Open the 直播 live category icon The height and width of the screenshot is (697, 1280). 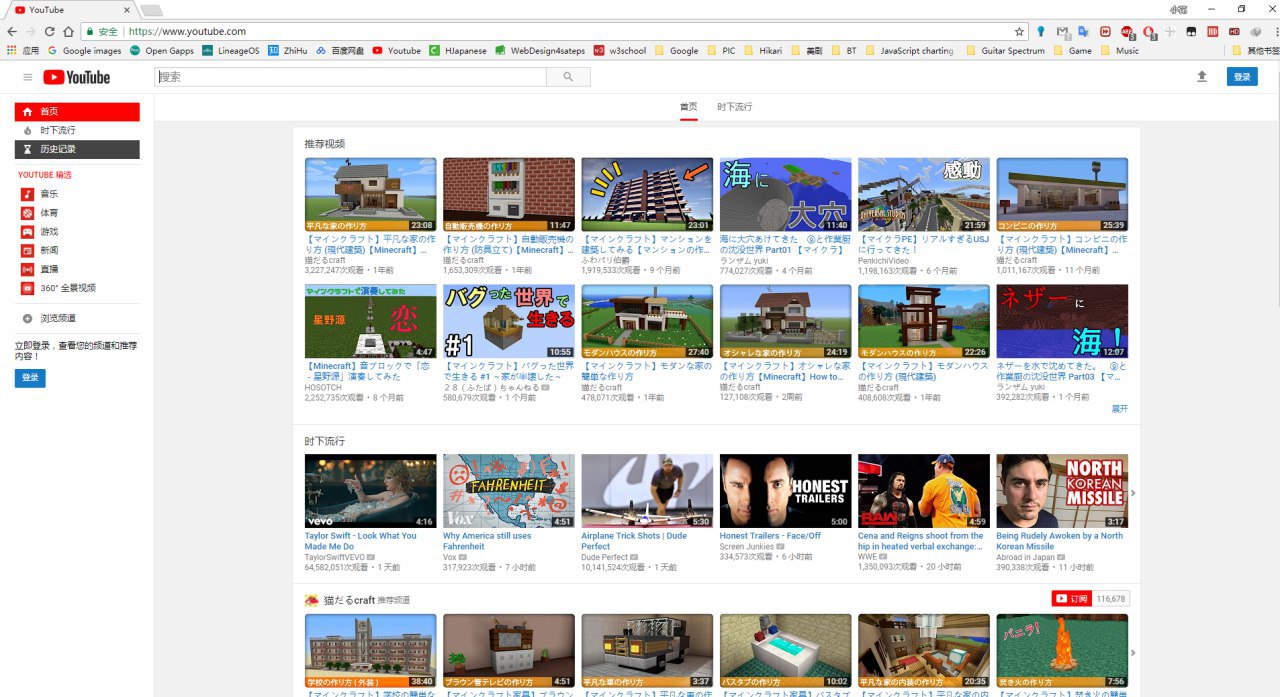pyautogui.click(x=28, y=269)
